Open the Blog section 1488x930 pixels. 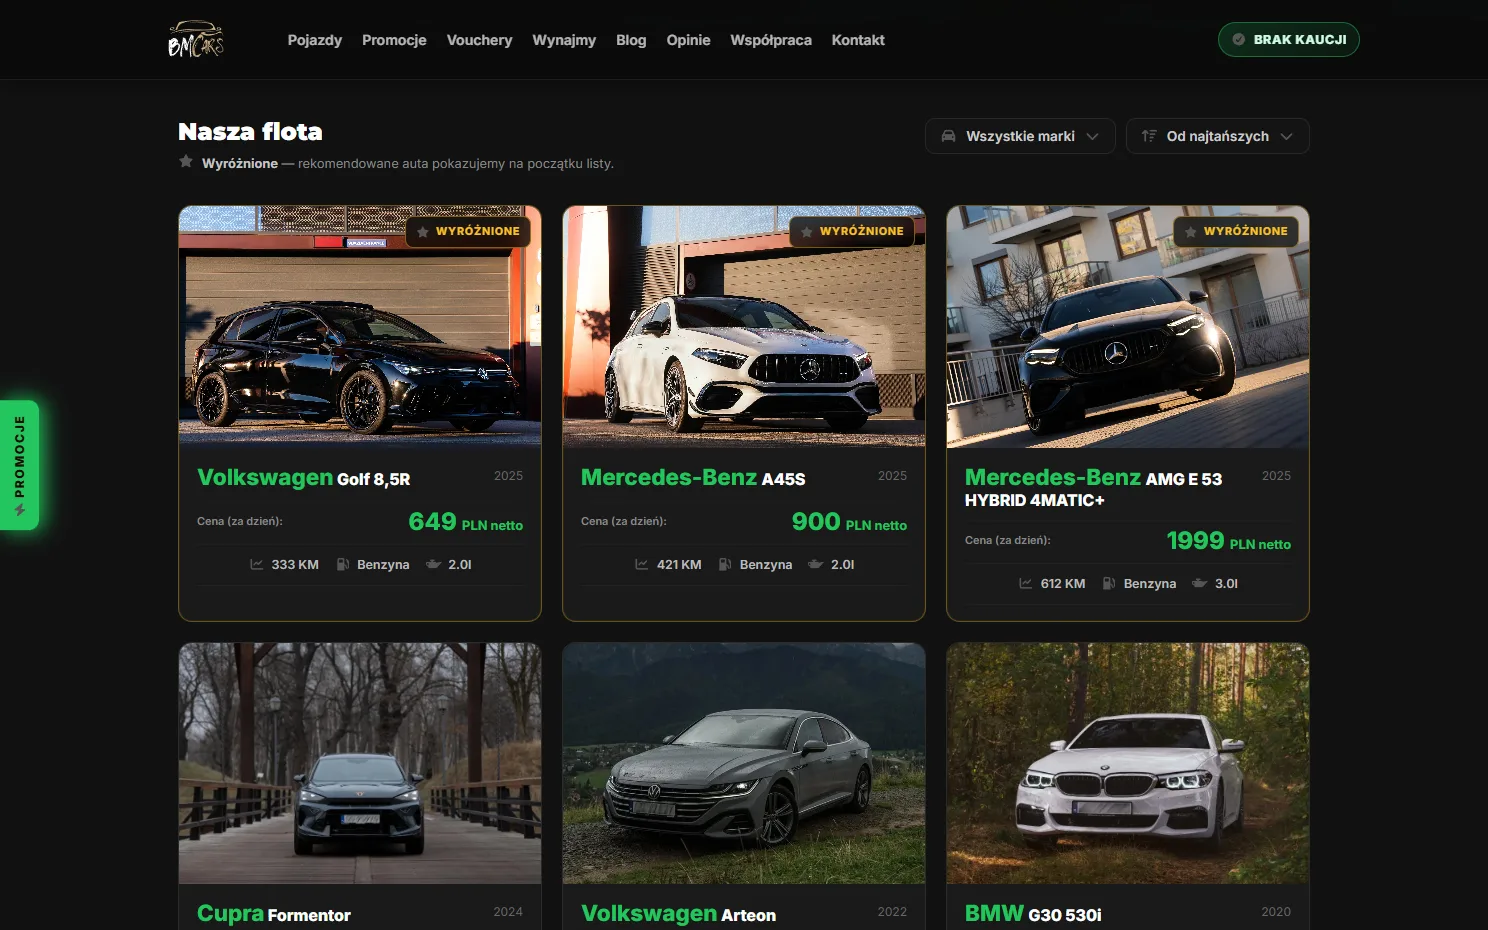pyautogui.click(x=631, y=40)
